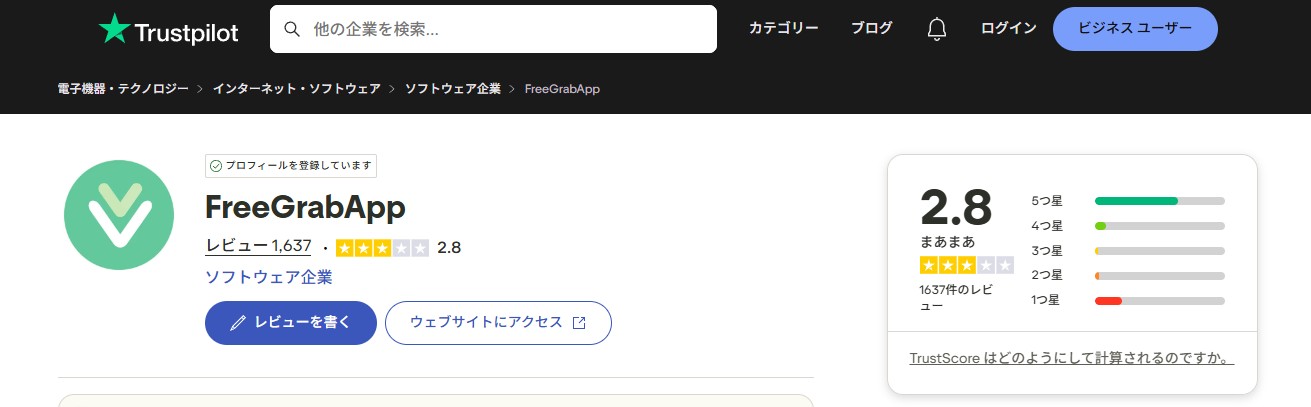
Task: Open the TrustScore calculation explanation link
Action: pos(1071,358)
